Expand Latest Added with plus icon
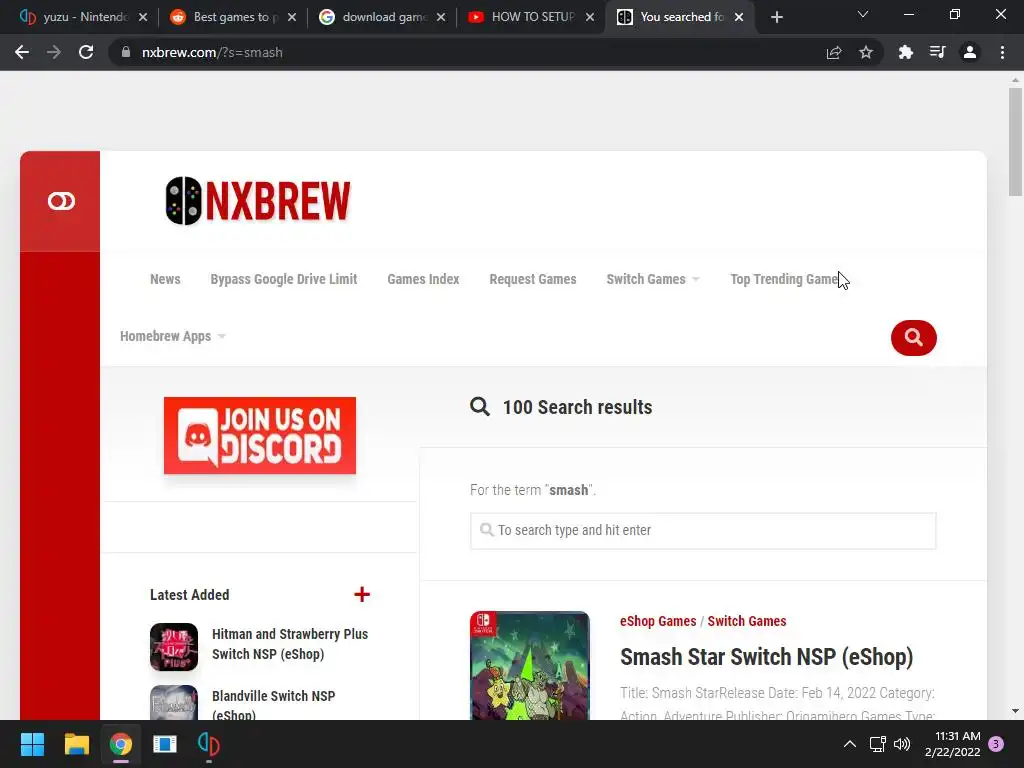 (x=362, y=594)
